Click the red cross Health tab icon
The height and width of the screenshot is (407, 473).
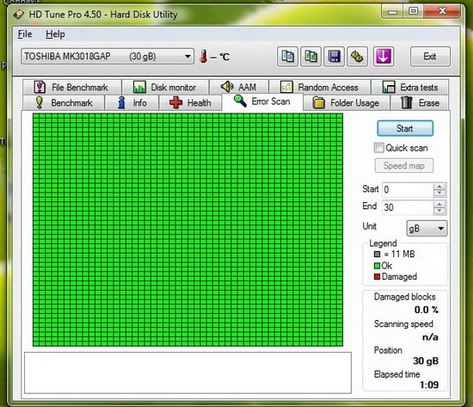pos(176,103)
